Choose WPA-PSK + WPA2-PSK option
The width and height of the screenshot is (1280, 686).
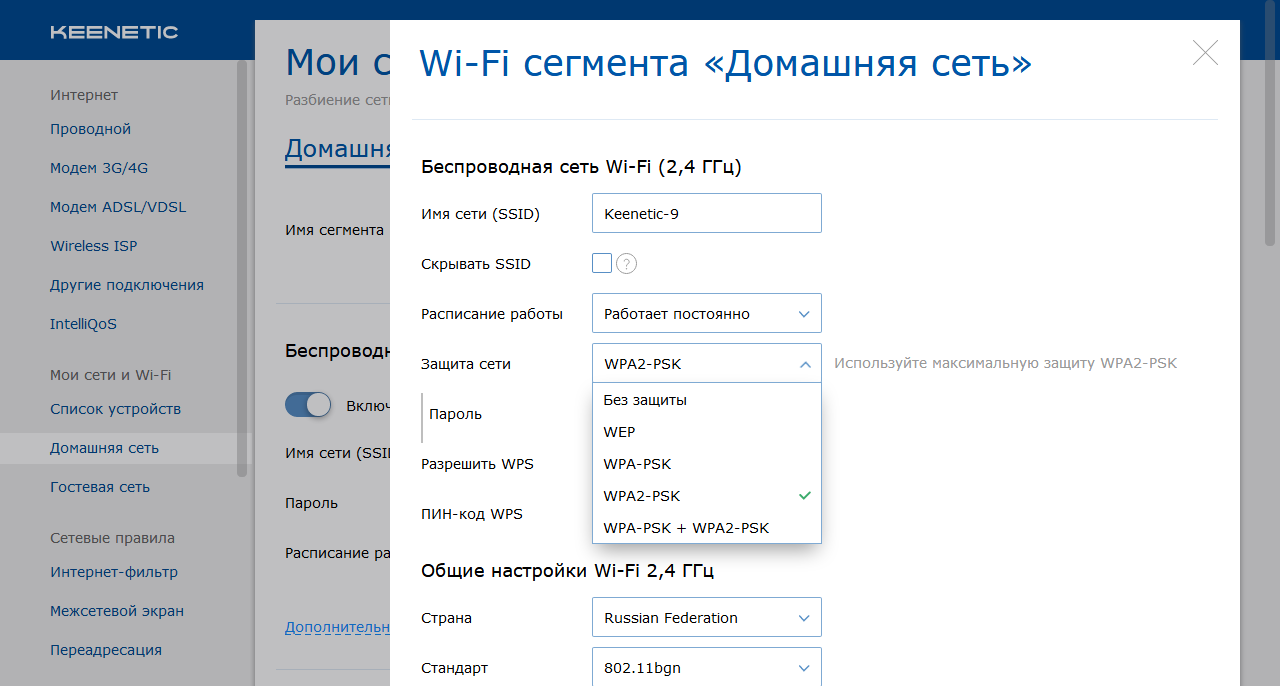click(x=707, y=528)
